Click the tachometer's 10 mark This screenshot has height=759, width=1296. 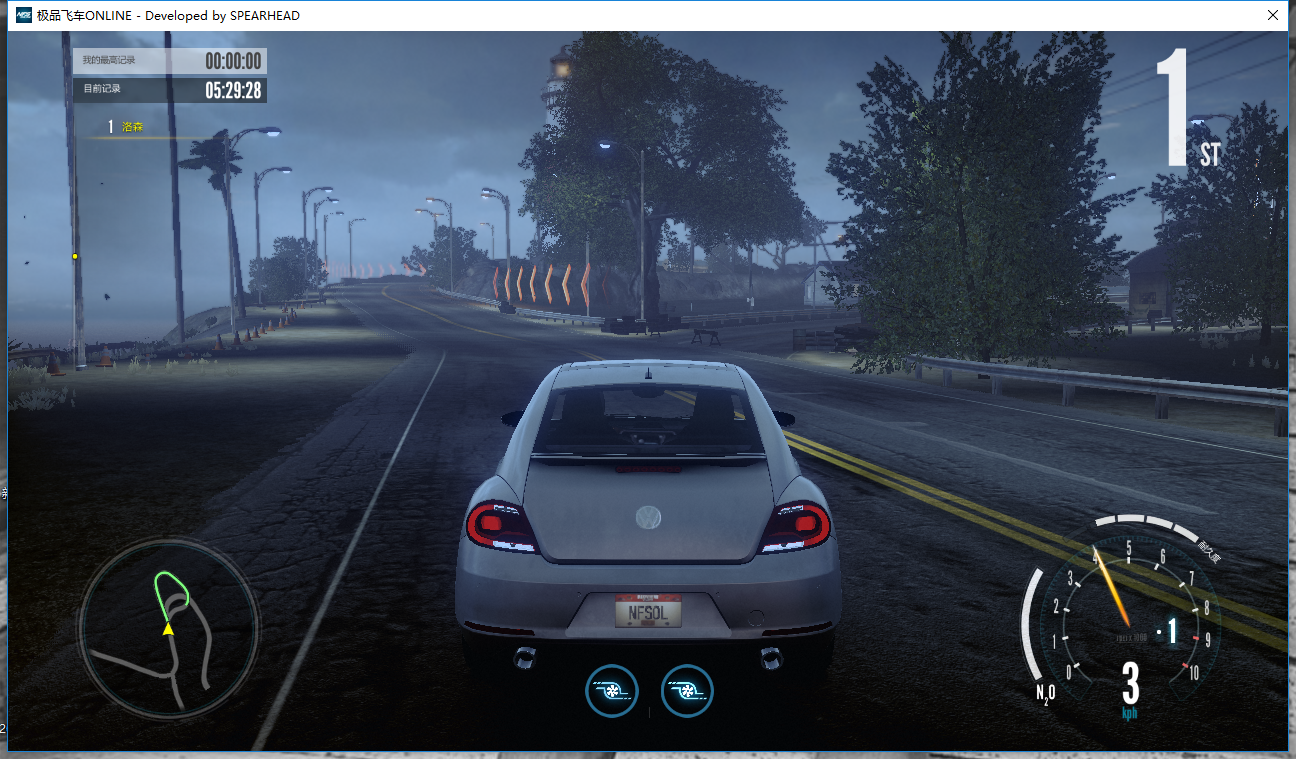(1193, 673)
